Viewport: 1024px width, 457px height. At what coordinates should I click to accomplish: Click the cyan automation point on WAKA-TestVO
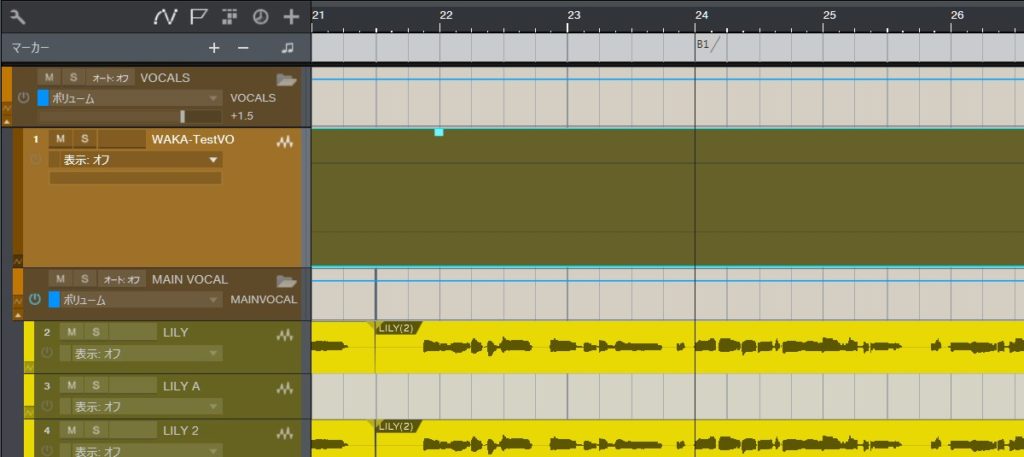click(439, 133)
